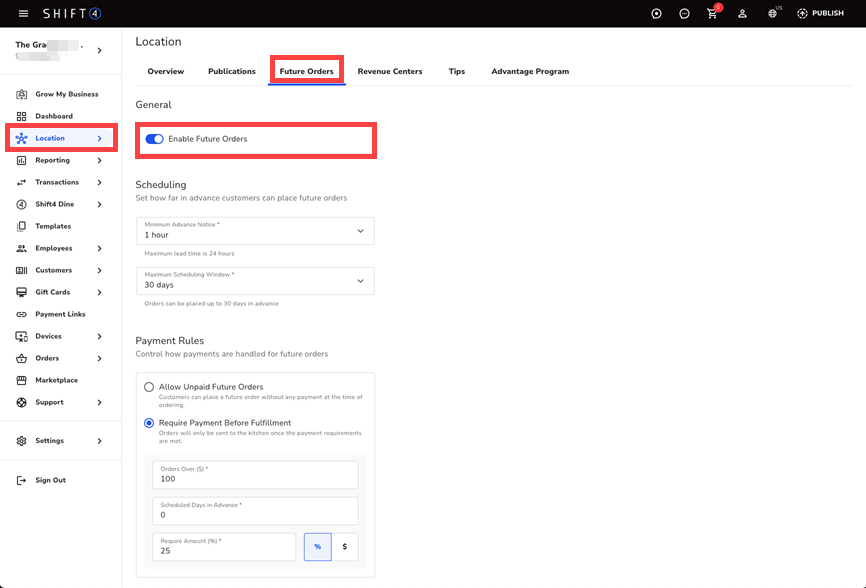Open the Tips tab
Viewport: 866px width, 588px height.
pos(457,71)
